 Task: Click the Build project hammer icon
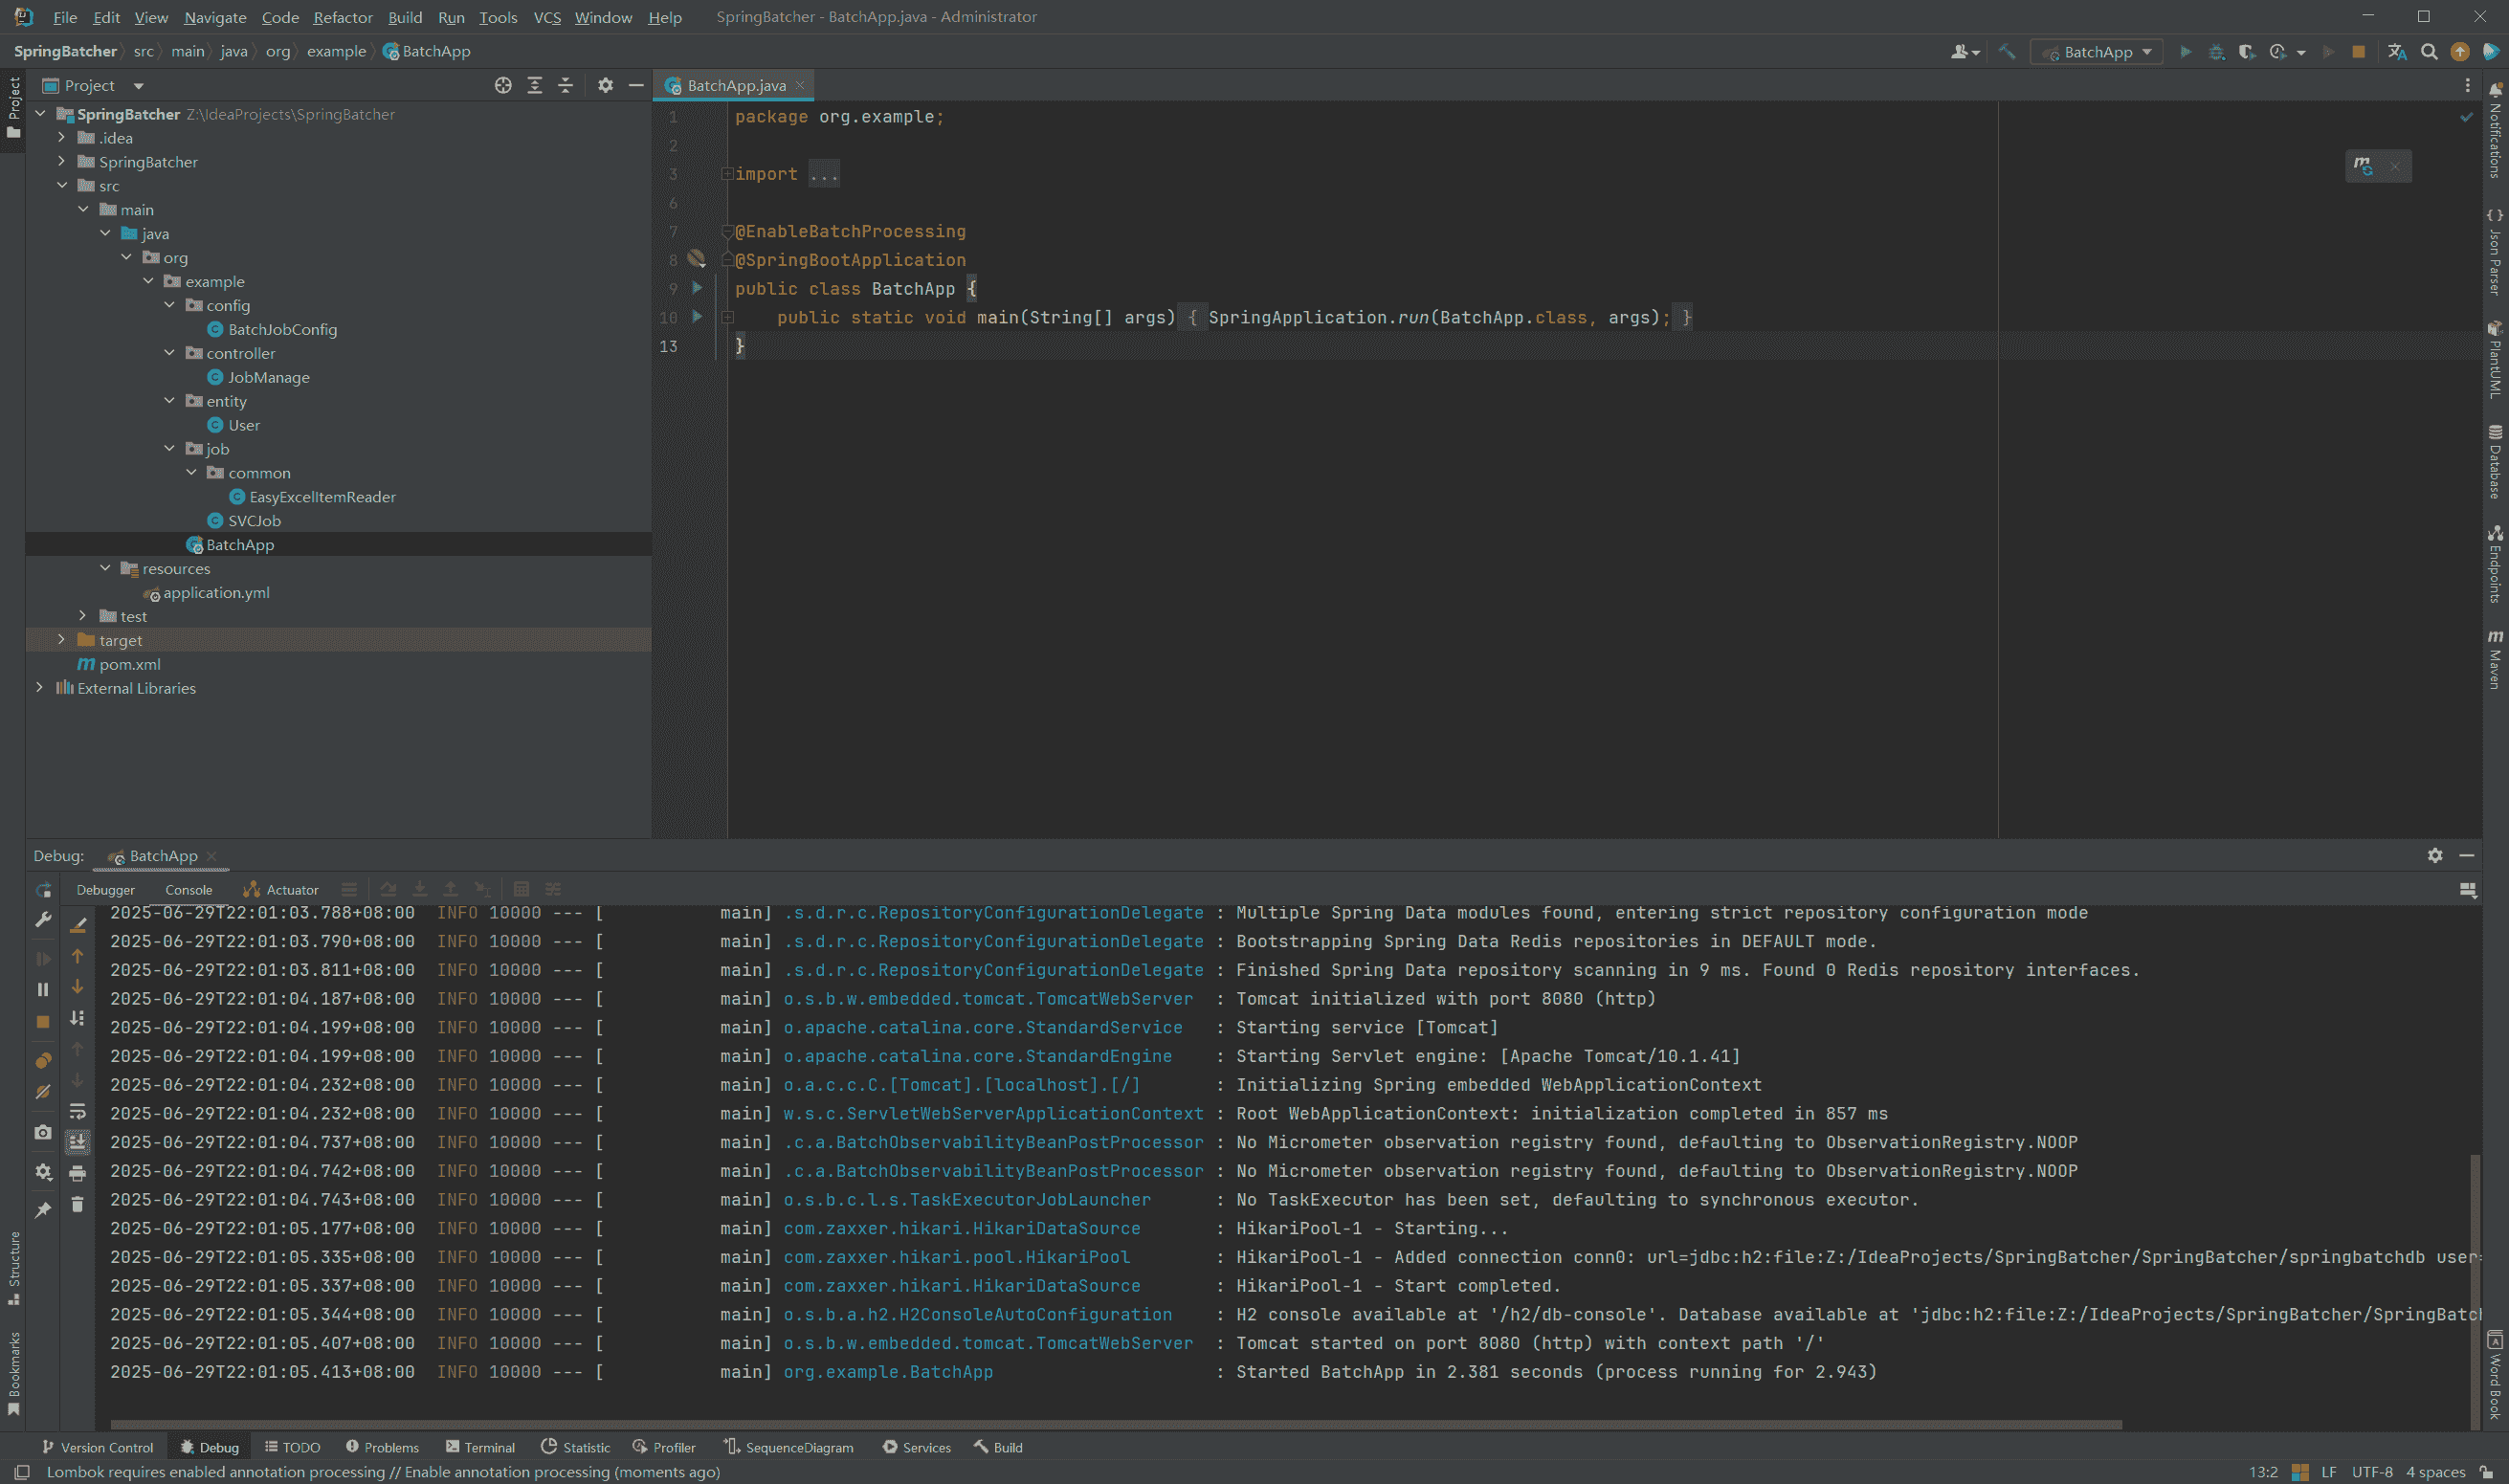(2006, 52)
